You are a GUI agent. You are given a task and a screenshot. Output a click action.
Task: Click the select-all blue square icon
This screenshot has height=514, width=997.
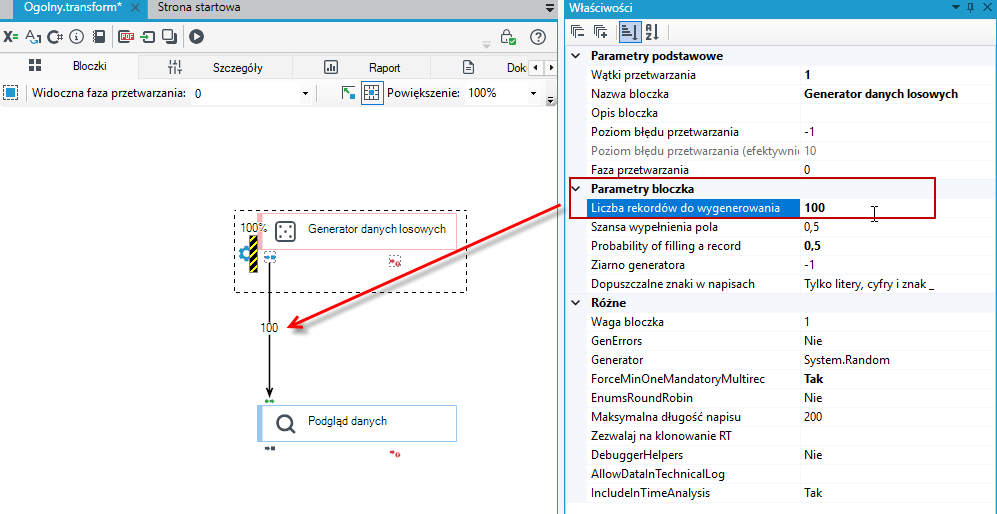10,93
